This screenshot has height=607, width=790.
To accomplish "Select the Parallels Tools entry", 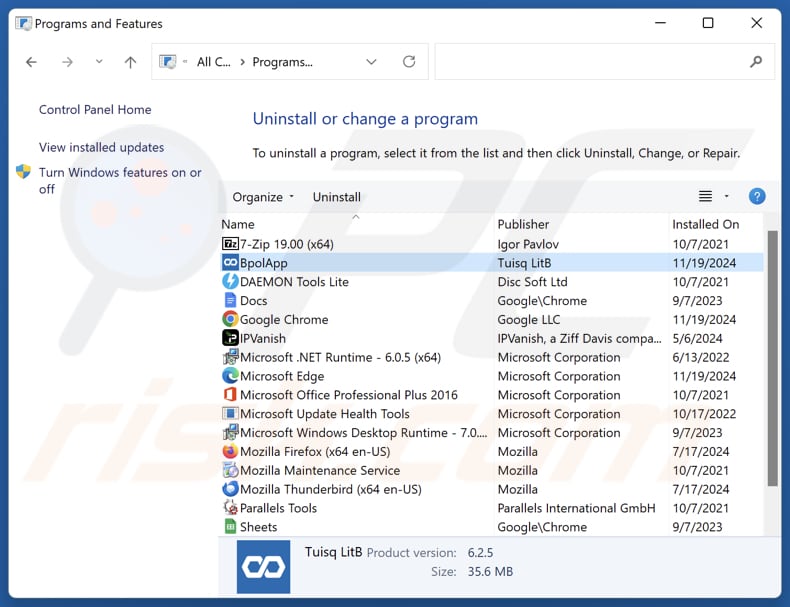I will [279, 508].
